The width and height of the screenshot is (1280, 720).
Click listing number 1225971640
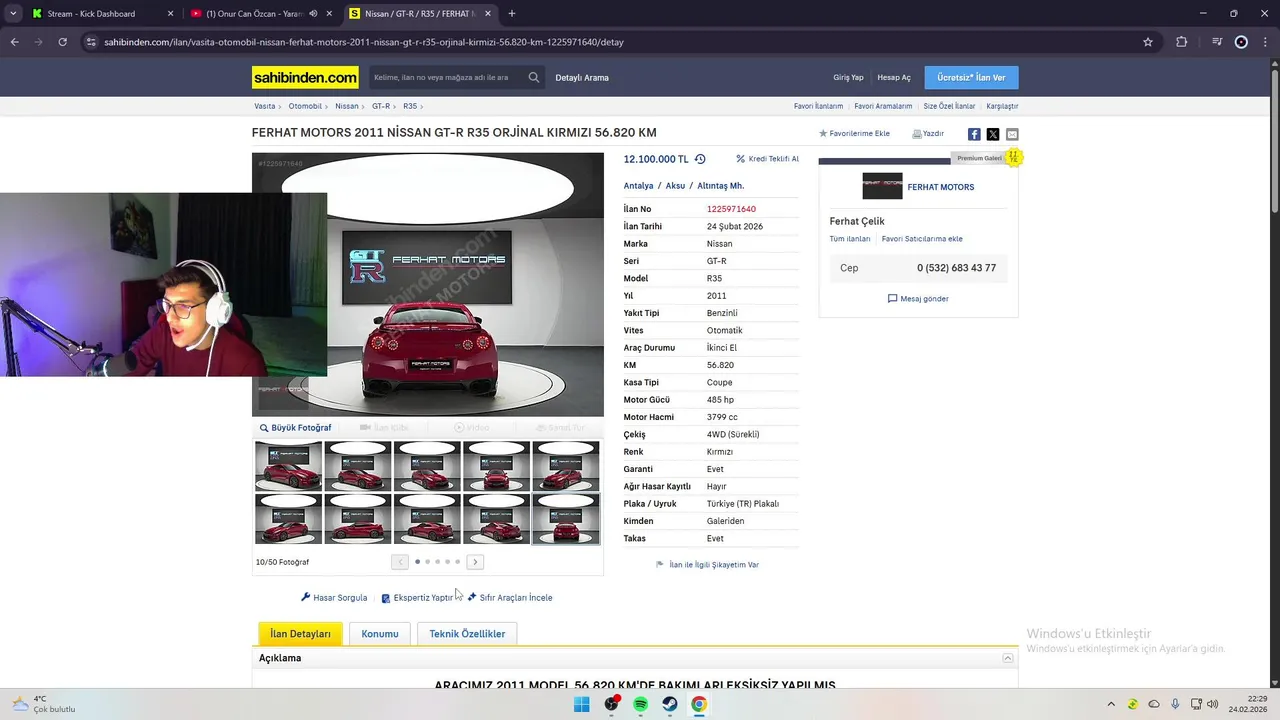coord(731,209)
